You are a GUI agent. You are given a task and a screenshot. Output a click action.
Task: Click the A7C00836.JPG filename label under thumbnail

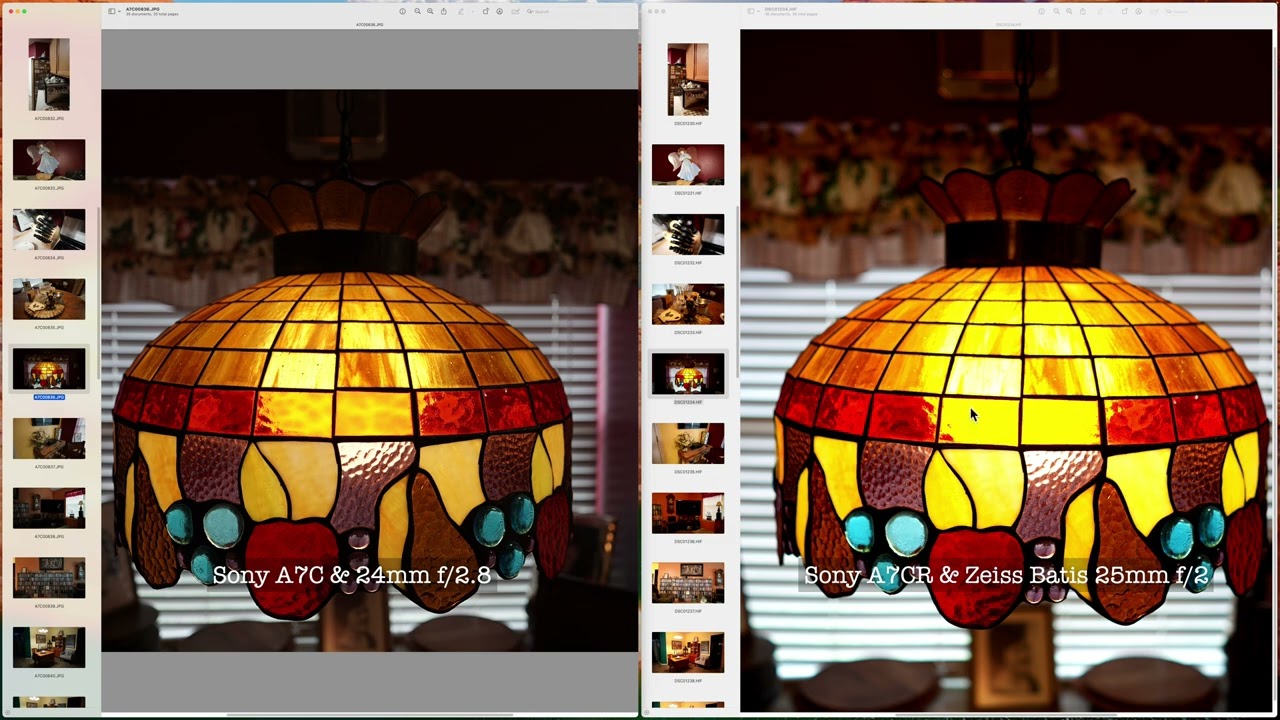pyautogui.click(x=49, y=397)
